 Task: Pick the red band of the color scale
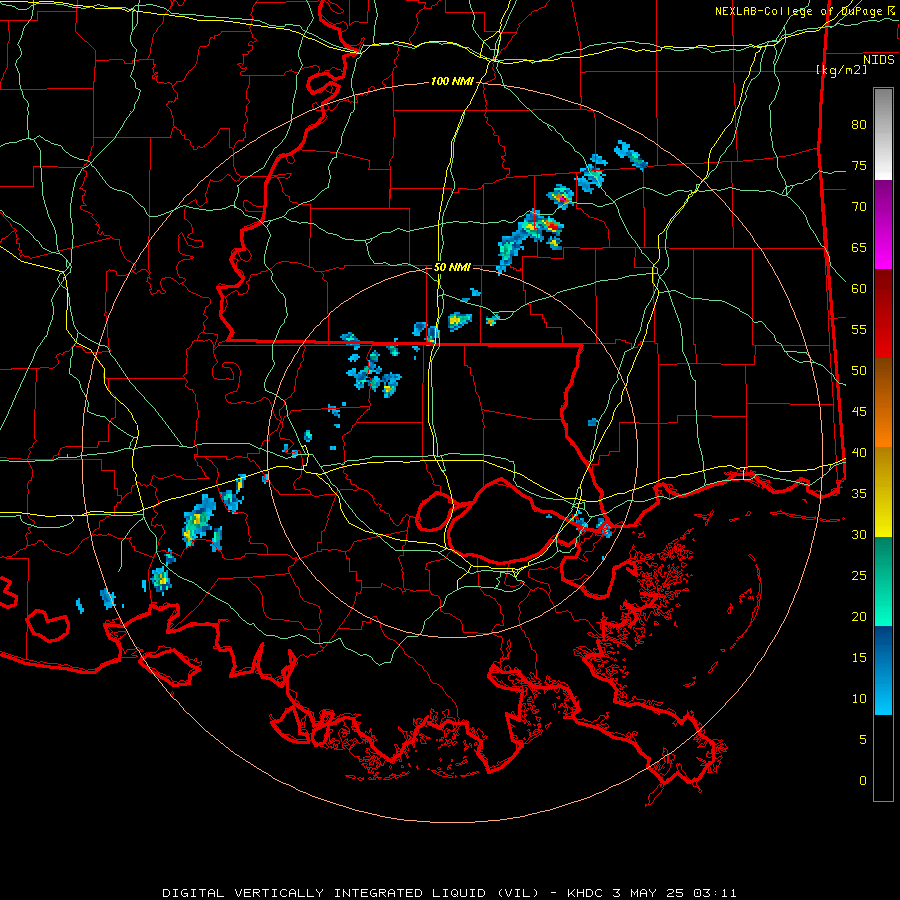(x=883, y=314)
